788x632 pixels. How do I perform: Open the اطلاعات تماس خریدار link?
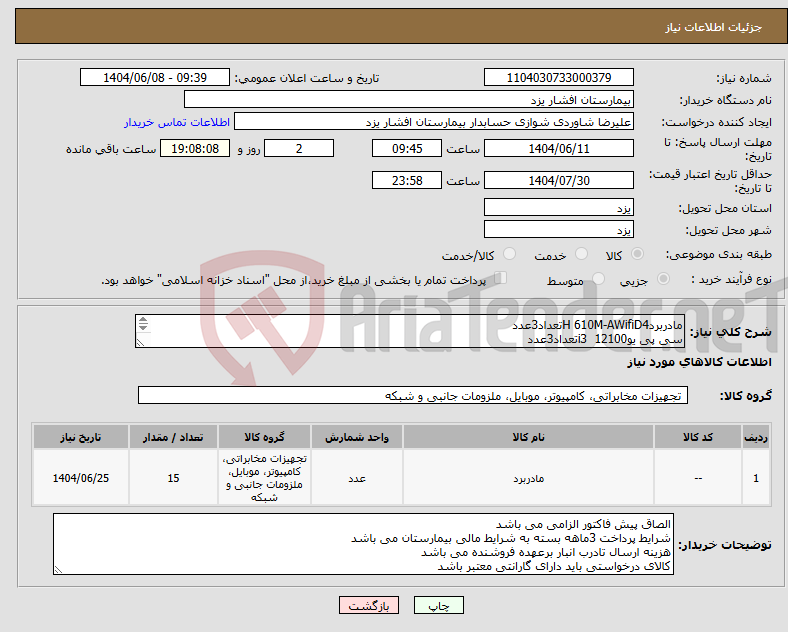click(177, 122)
